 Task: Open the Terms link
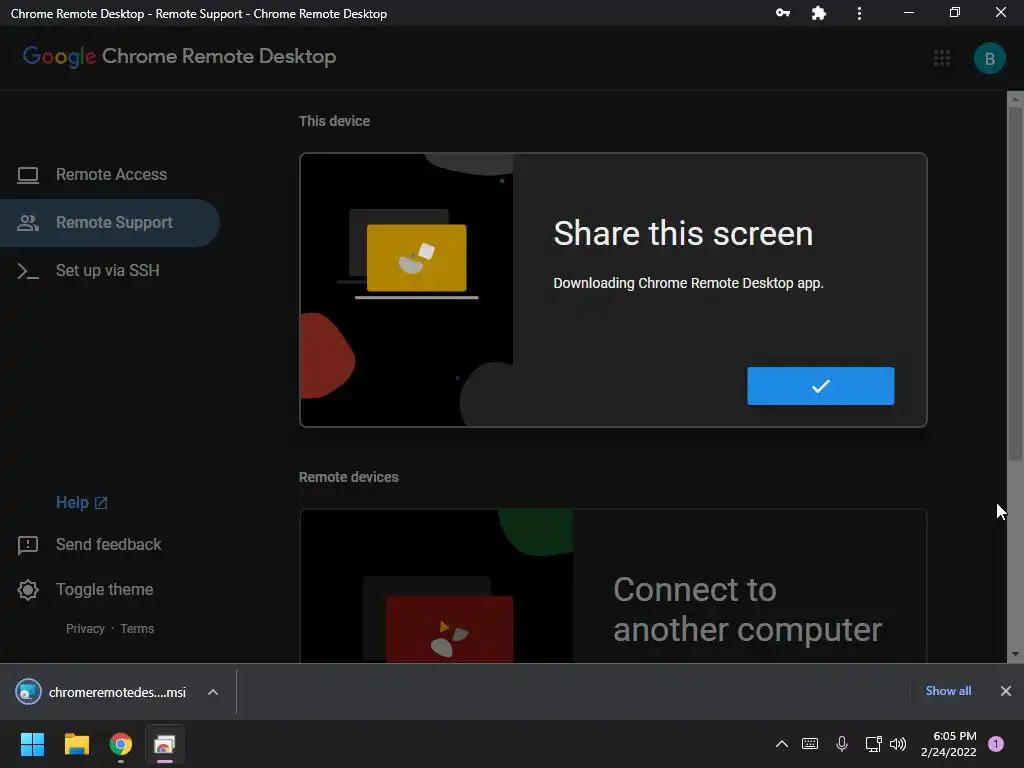point(137,629)
